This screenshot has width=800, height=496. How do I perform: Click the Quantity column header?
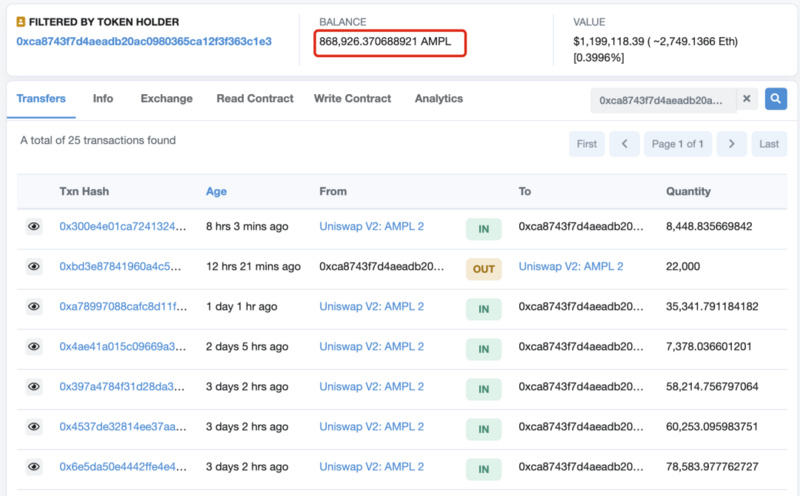click(x=688, y=191)
